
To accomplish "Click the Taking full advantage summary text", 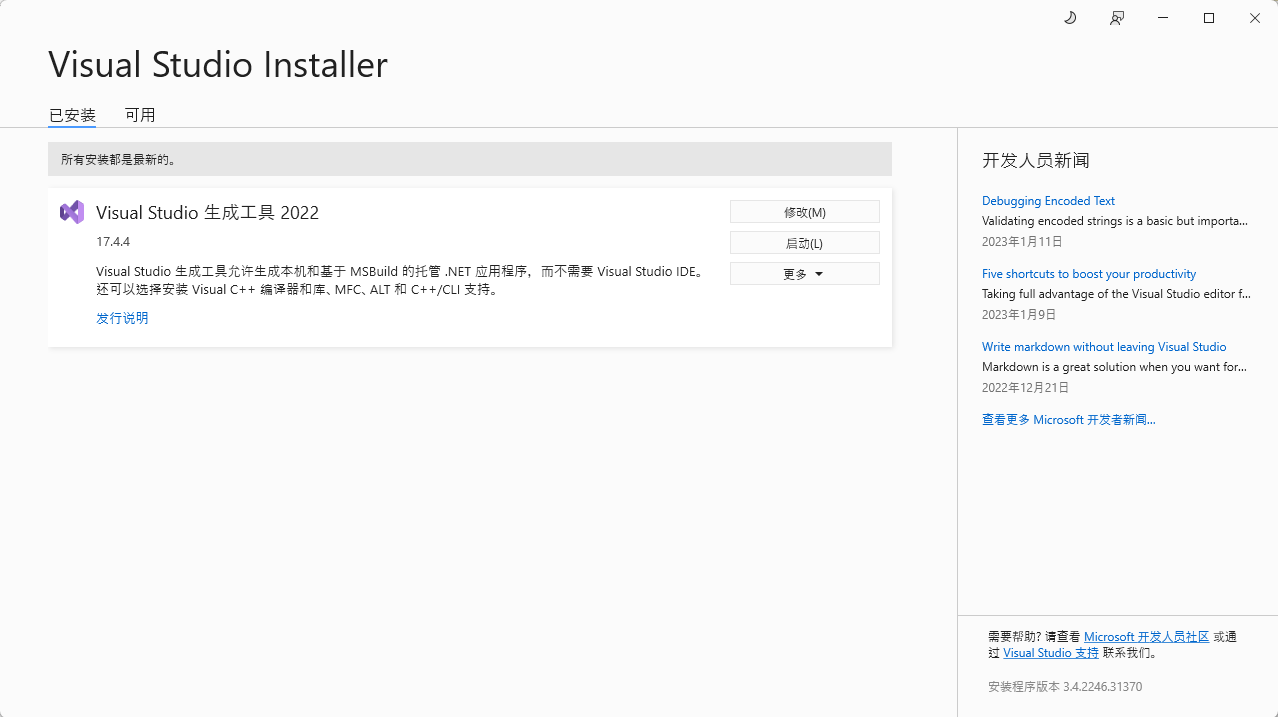I will click(x=1116, y=294).
